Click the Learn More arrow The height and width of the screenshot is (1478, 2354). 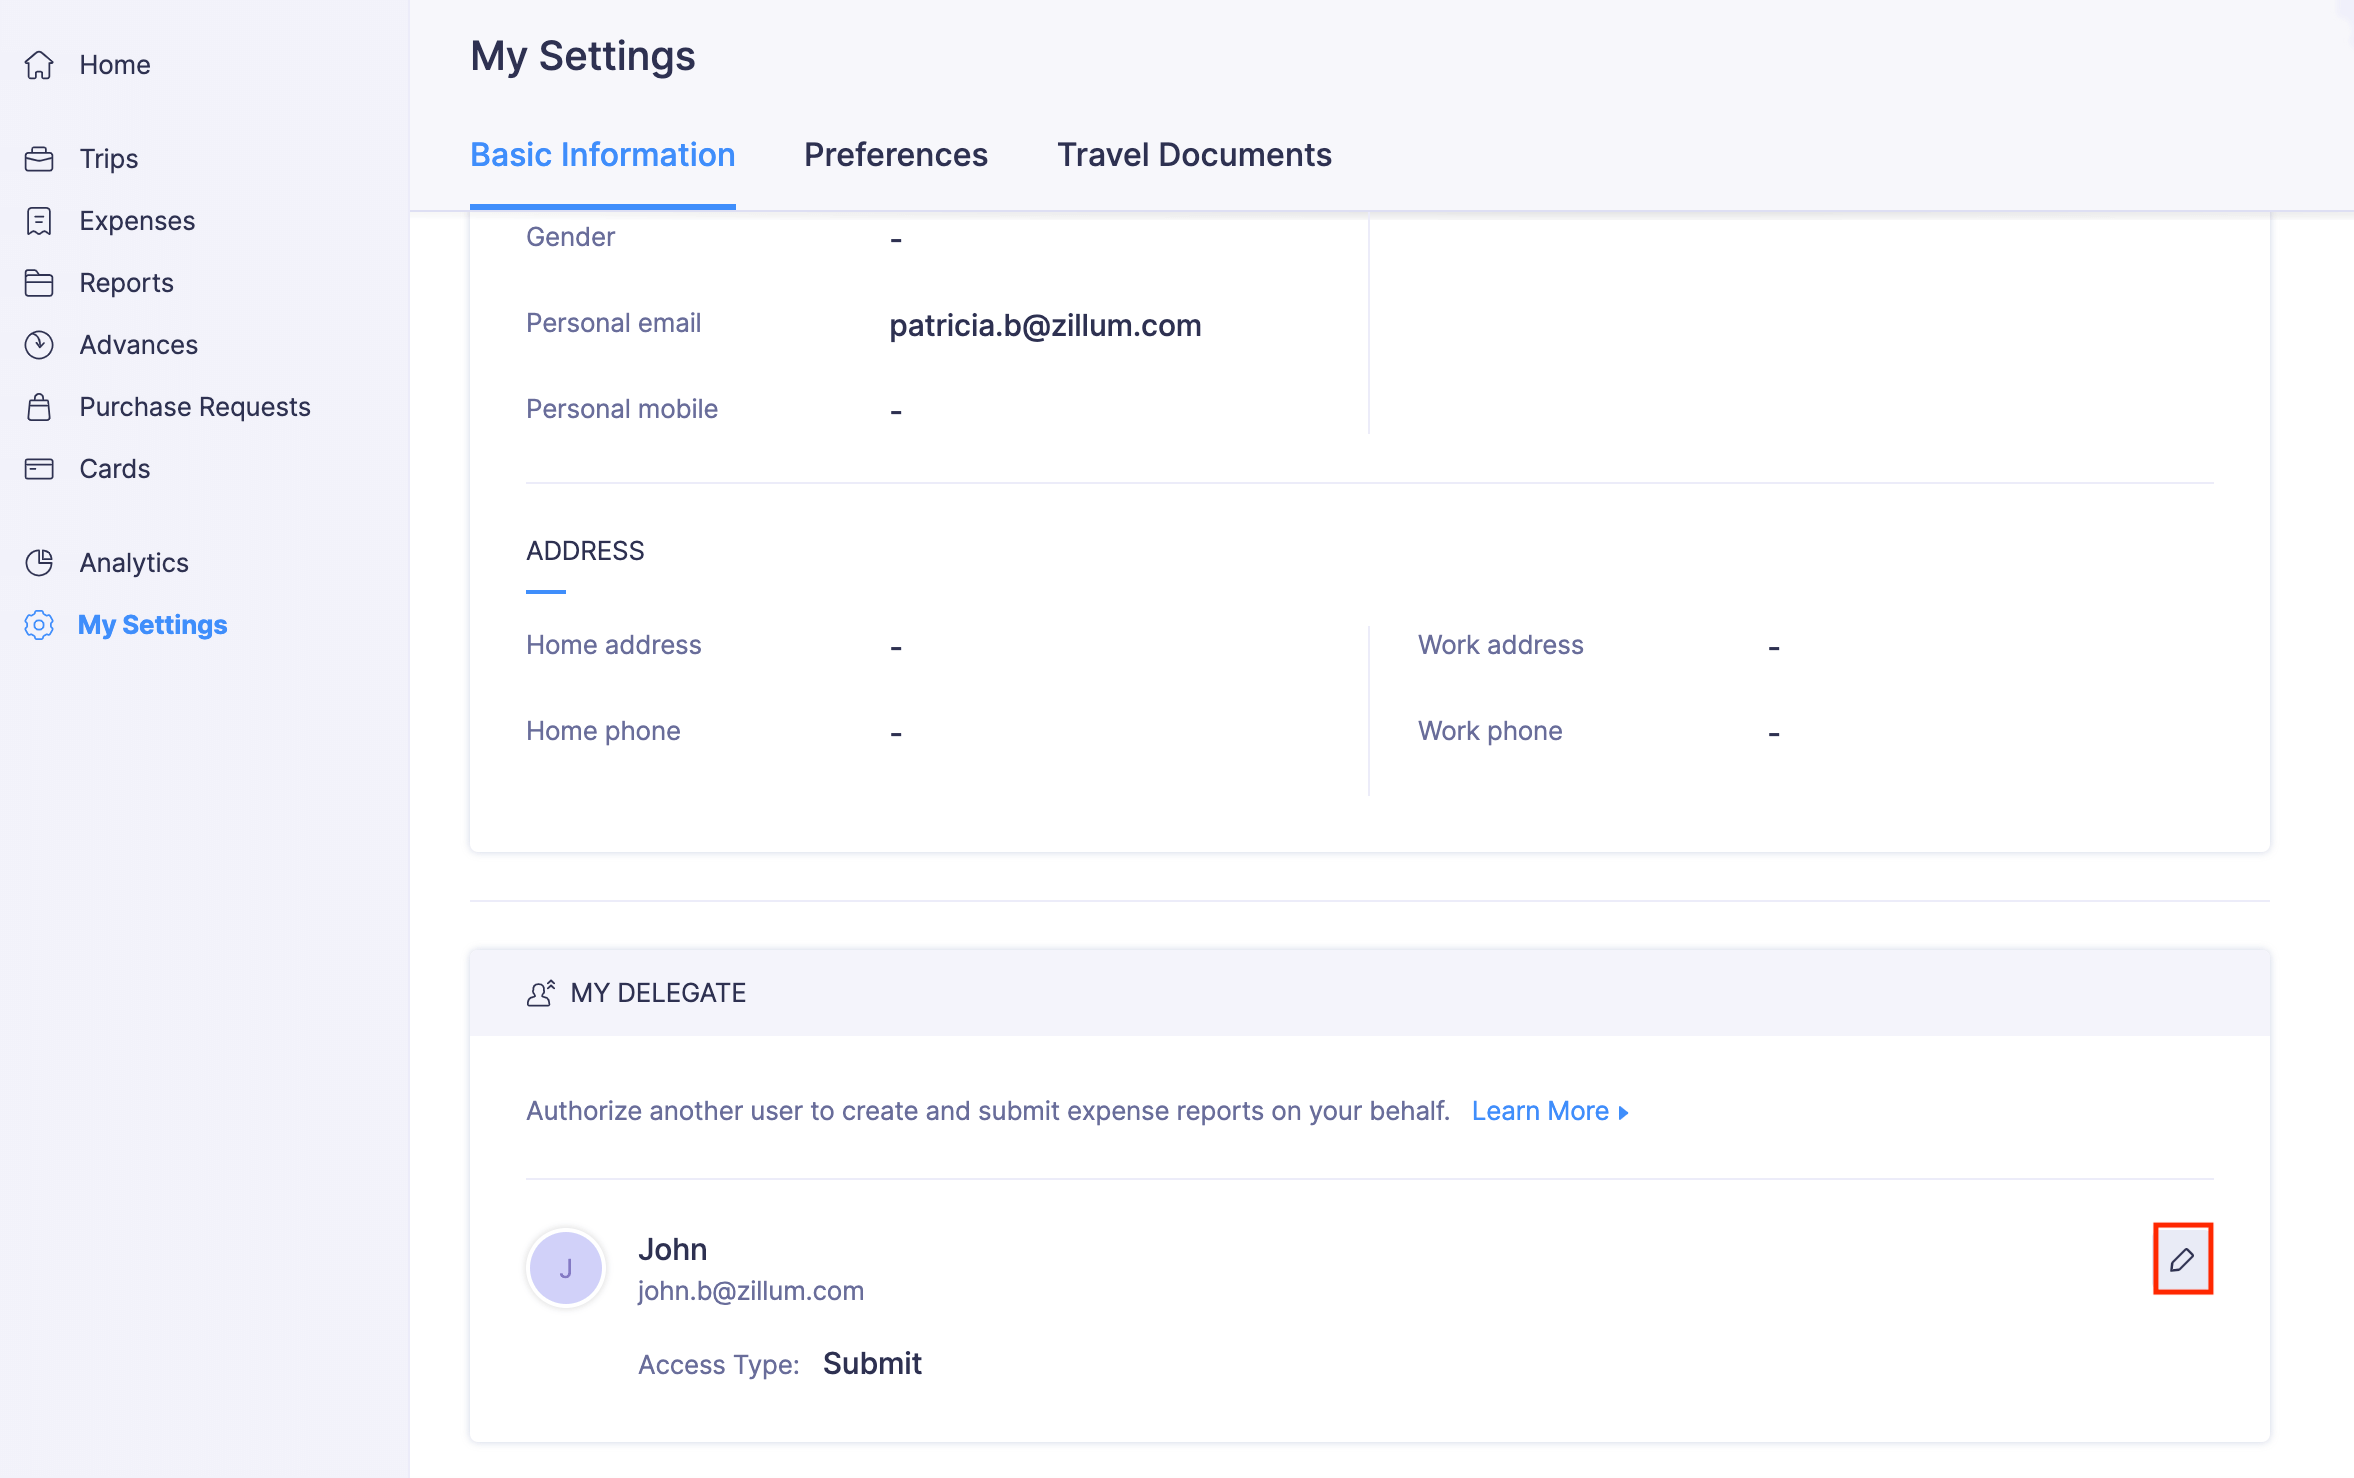(x=1623, y=1113)
